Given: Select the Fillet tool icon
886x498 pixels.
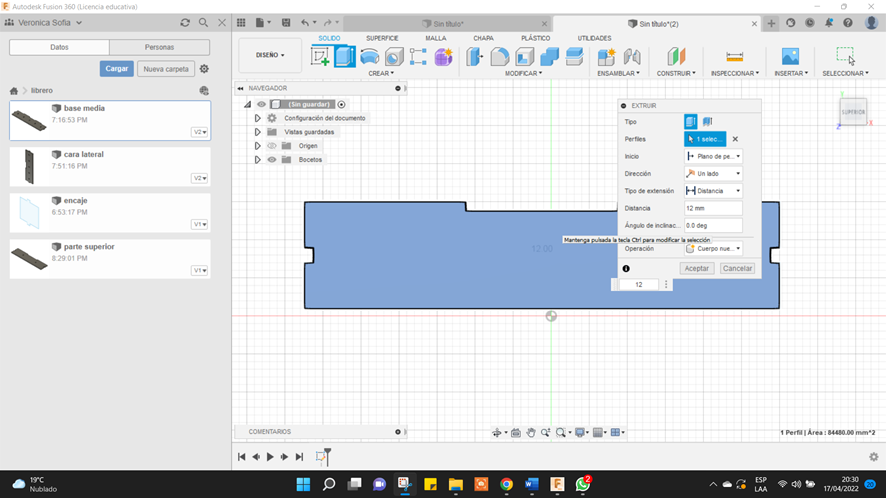Looking at the screenshot, I should pos(500,57).
